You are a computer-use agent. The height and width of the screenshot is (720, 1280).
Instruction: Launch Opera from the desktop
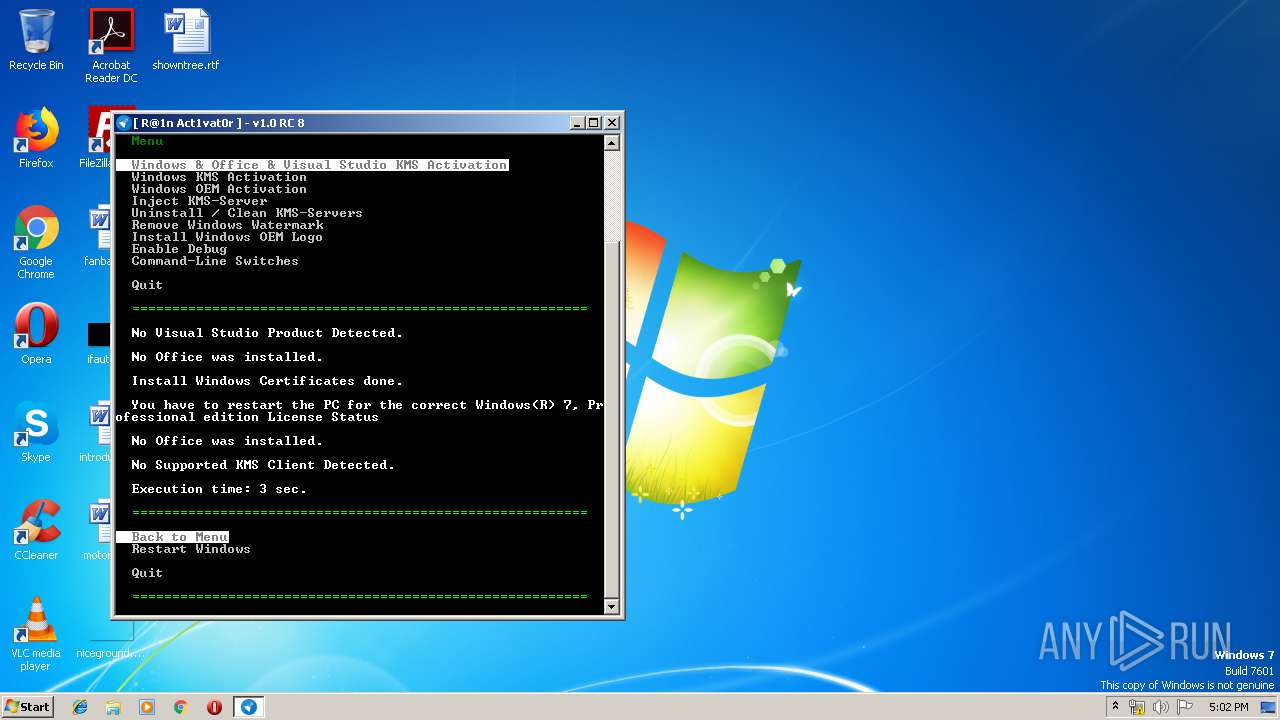(36, 334)
